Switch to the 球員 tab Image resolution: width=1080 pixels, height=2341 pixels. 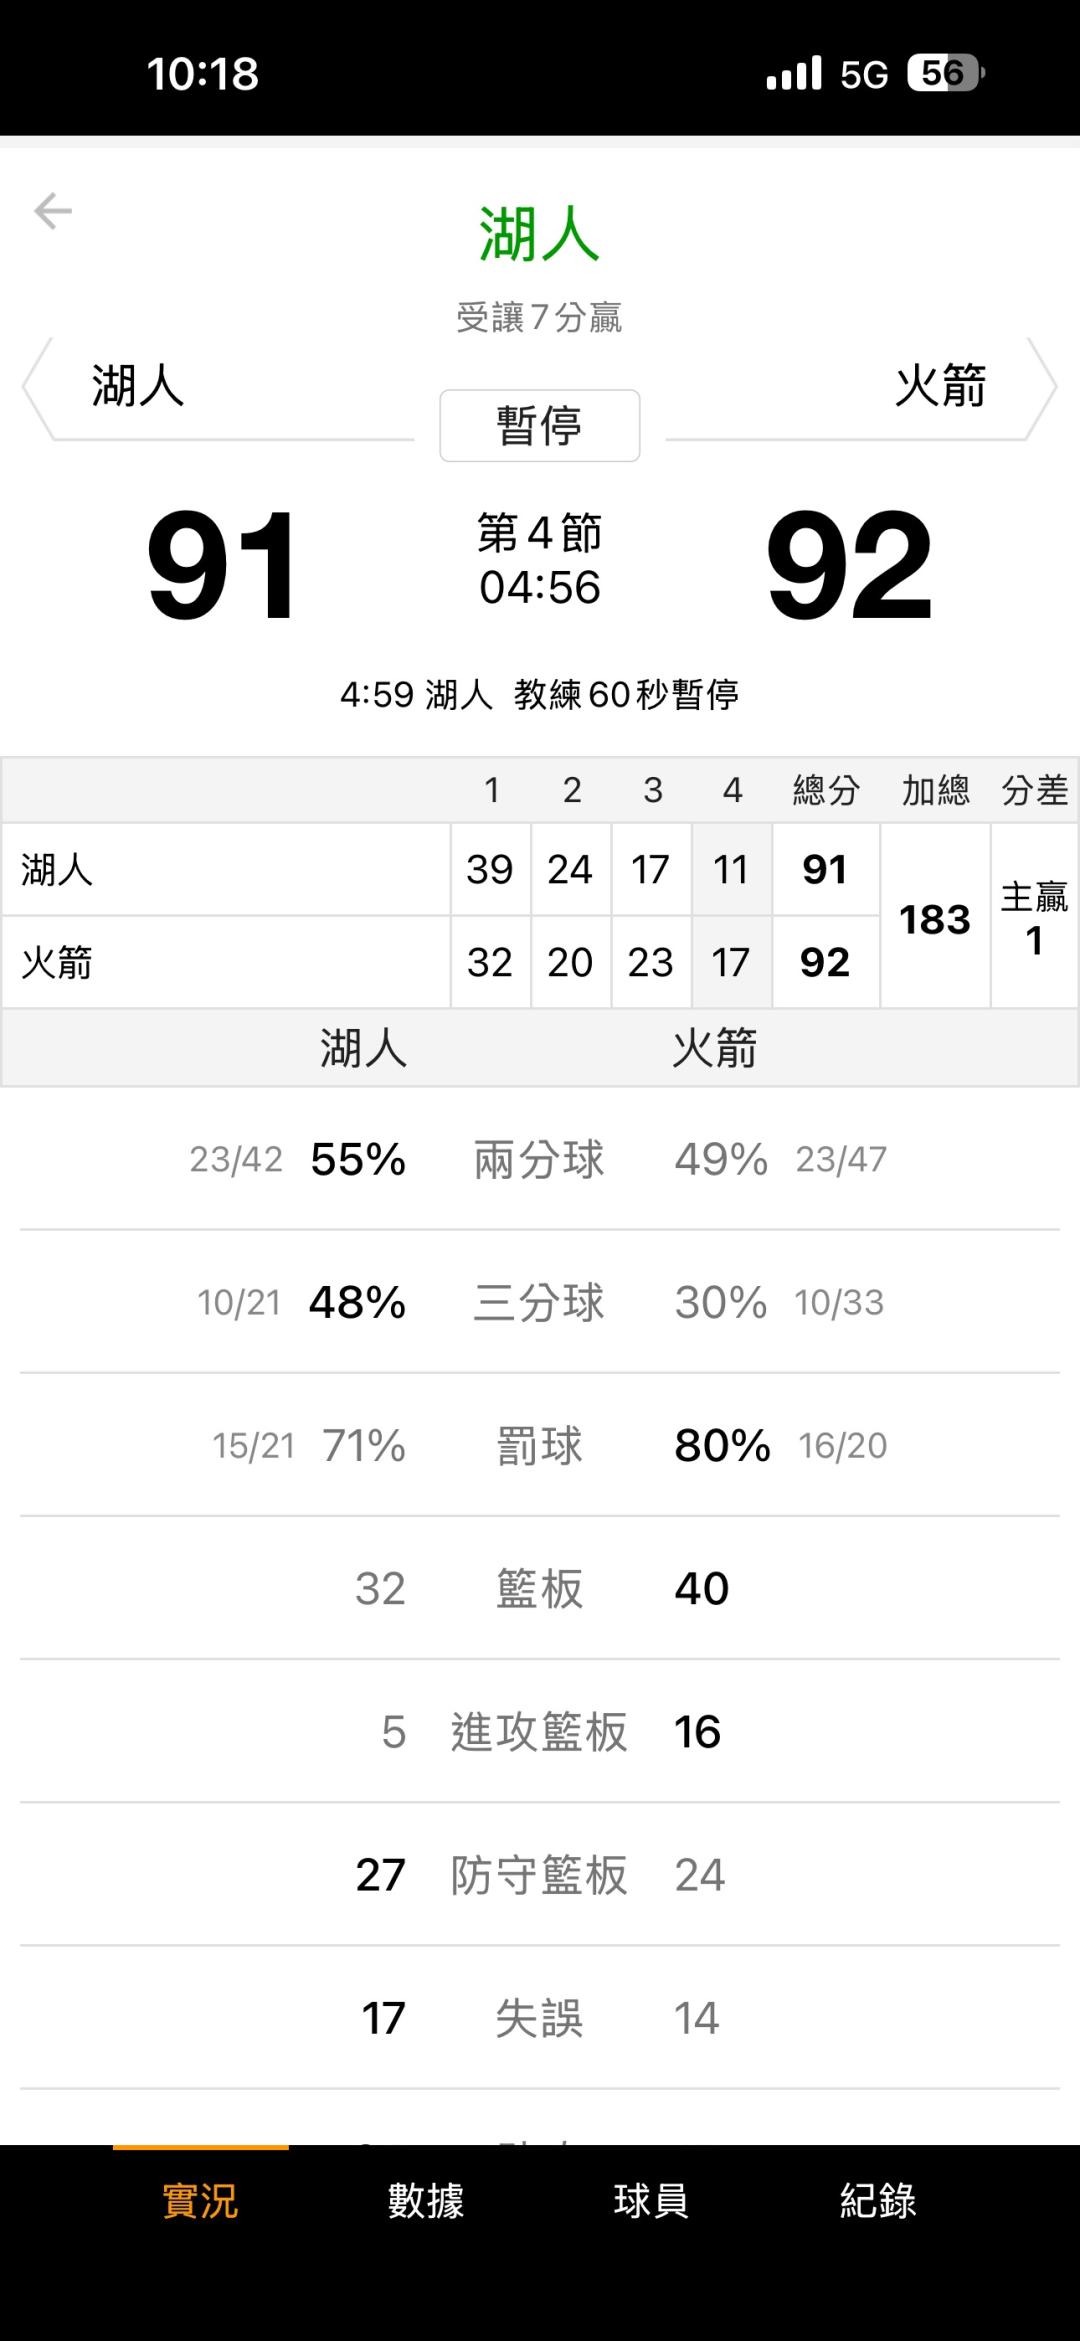point(651,2201)
